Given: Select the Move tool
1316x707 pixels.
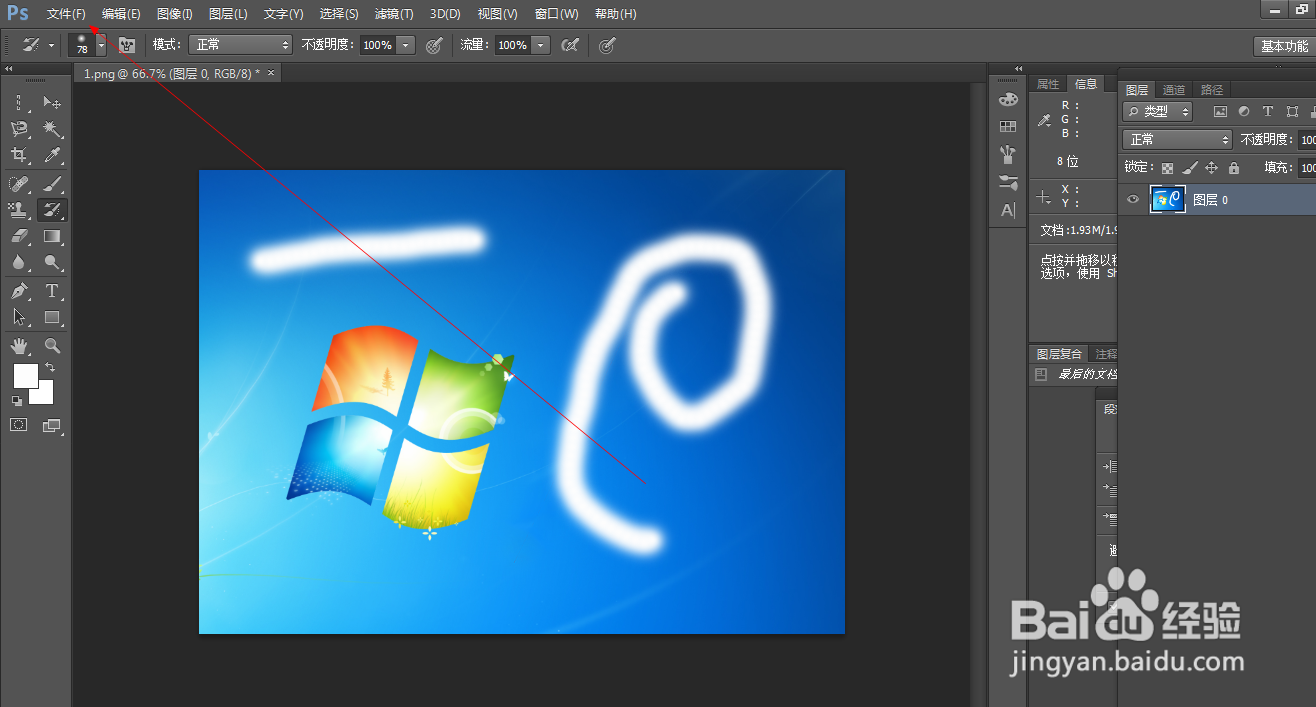Looking at the screenshot, I should point(52,102).
